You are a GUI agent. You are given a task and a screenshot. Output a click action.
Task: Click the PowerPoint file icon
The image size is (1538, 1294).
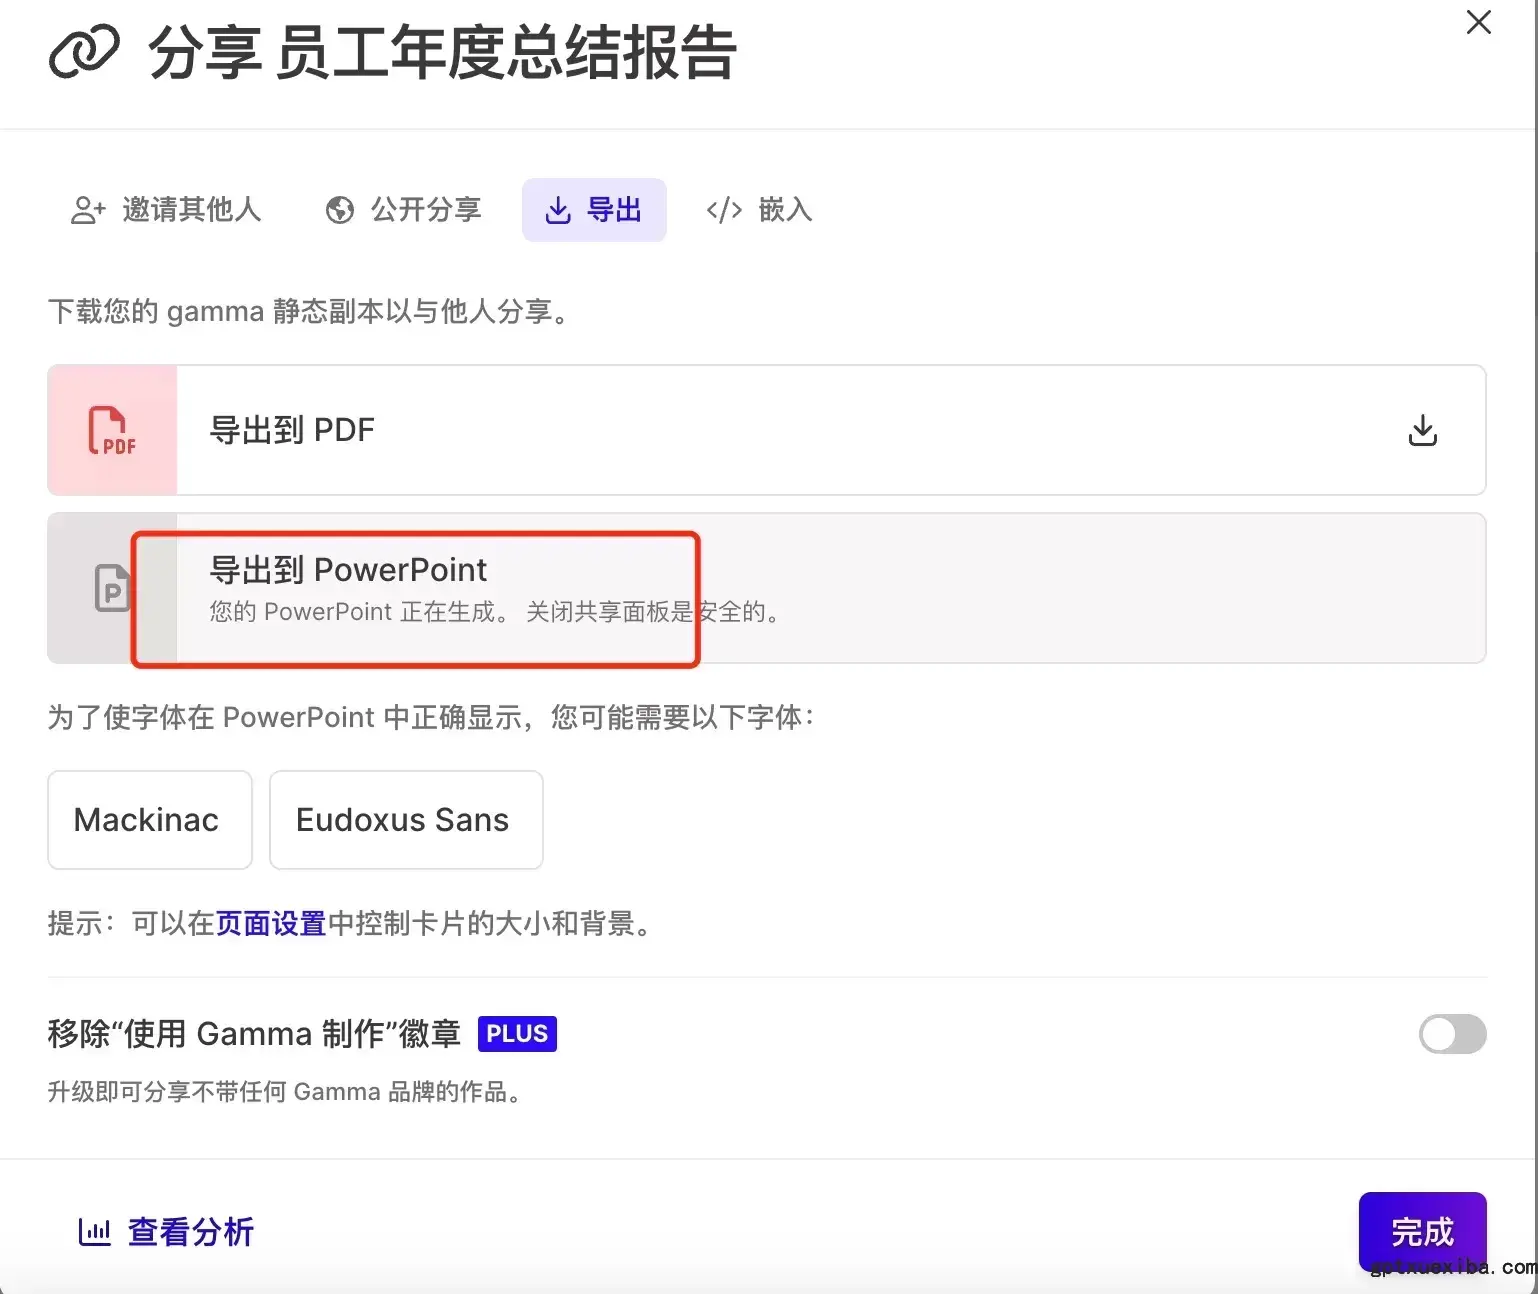(x=112, y=588)
